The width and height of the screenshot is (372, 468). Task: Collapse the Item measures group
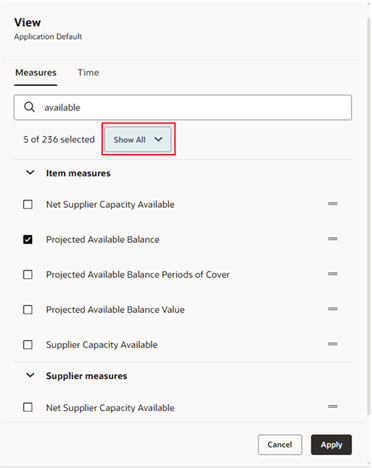pyautogui.click(x=30, y=173)
